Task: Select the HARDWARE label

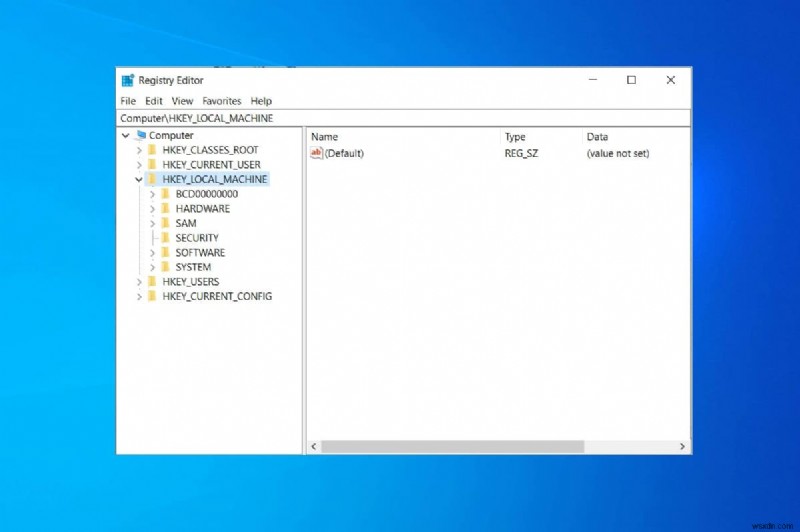Action: tap(203, 209)
